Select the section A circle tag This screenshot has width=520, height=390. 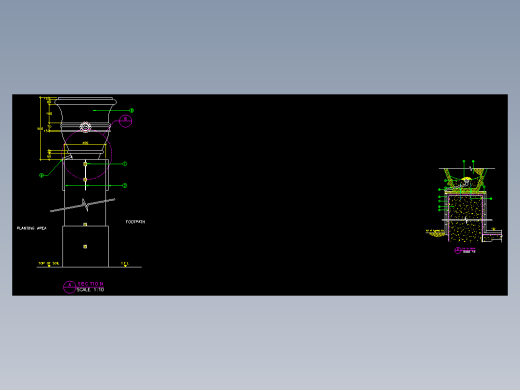[69, 287]
